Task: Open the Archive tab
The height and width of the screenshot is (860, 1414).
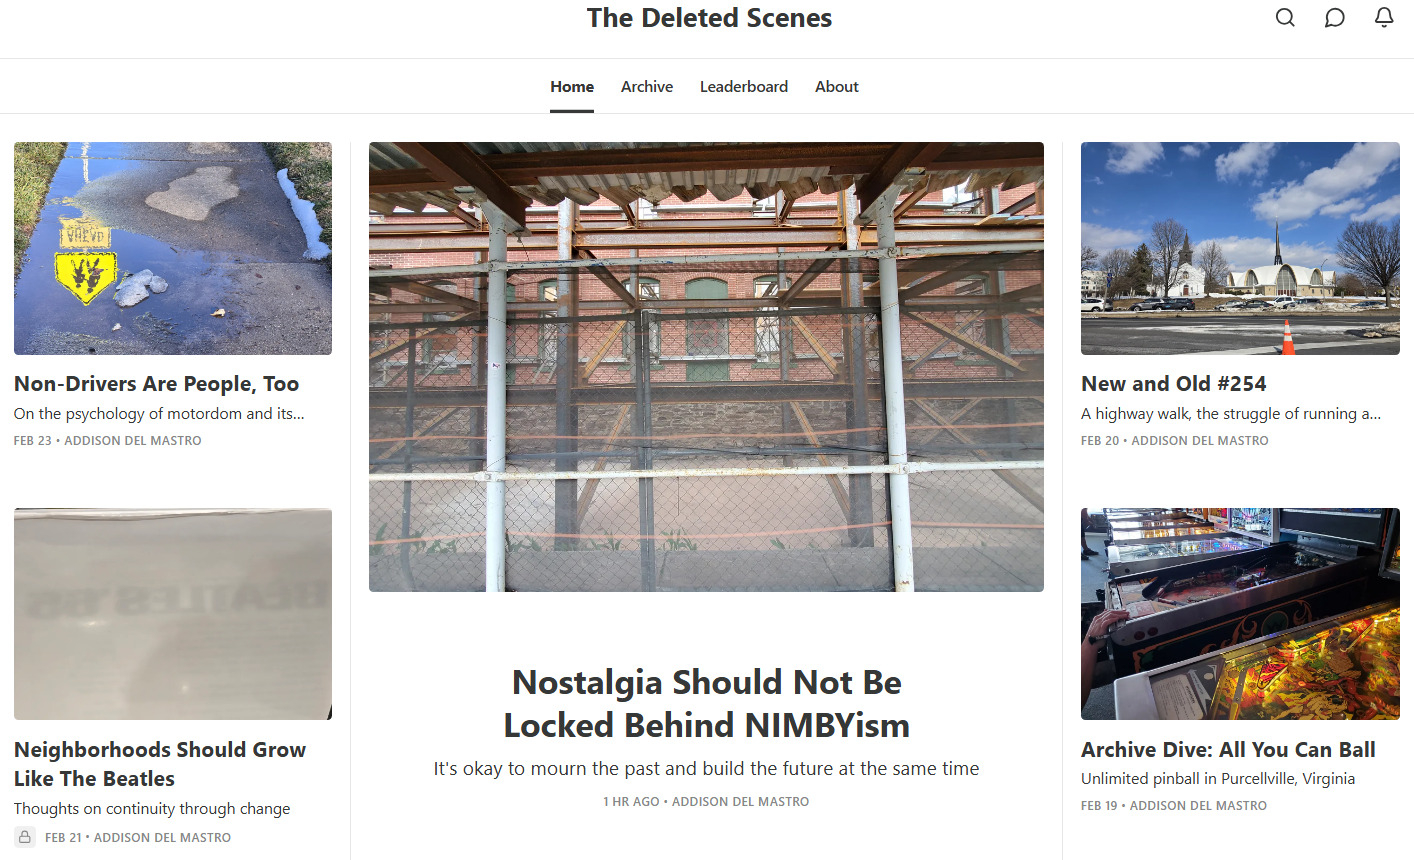Action: [646, 87]
